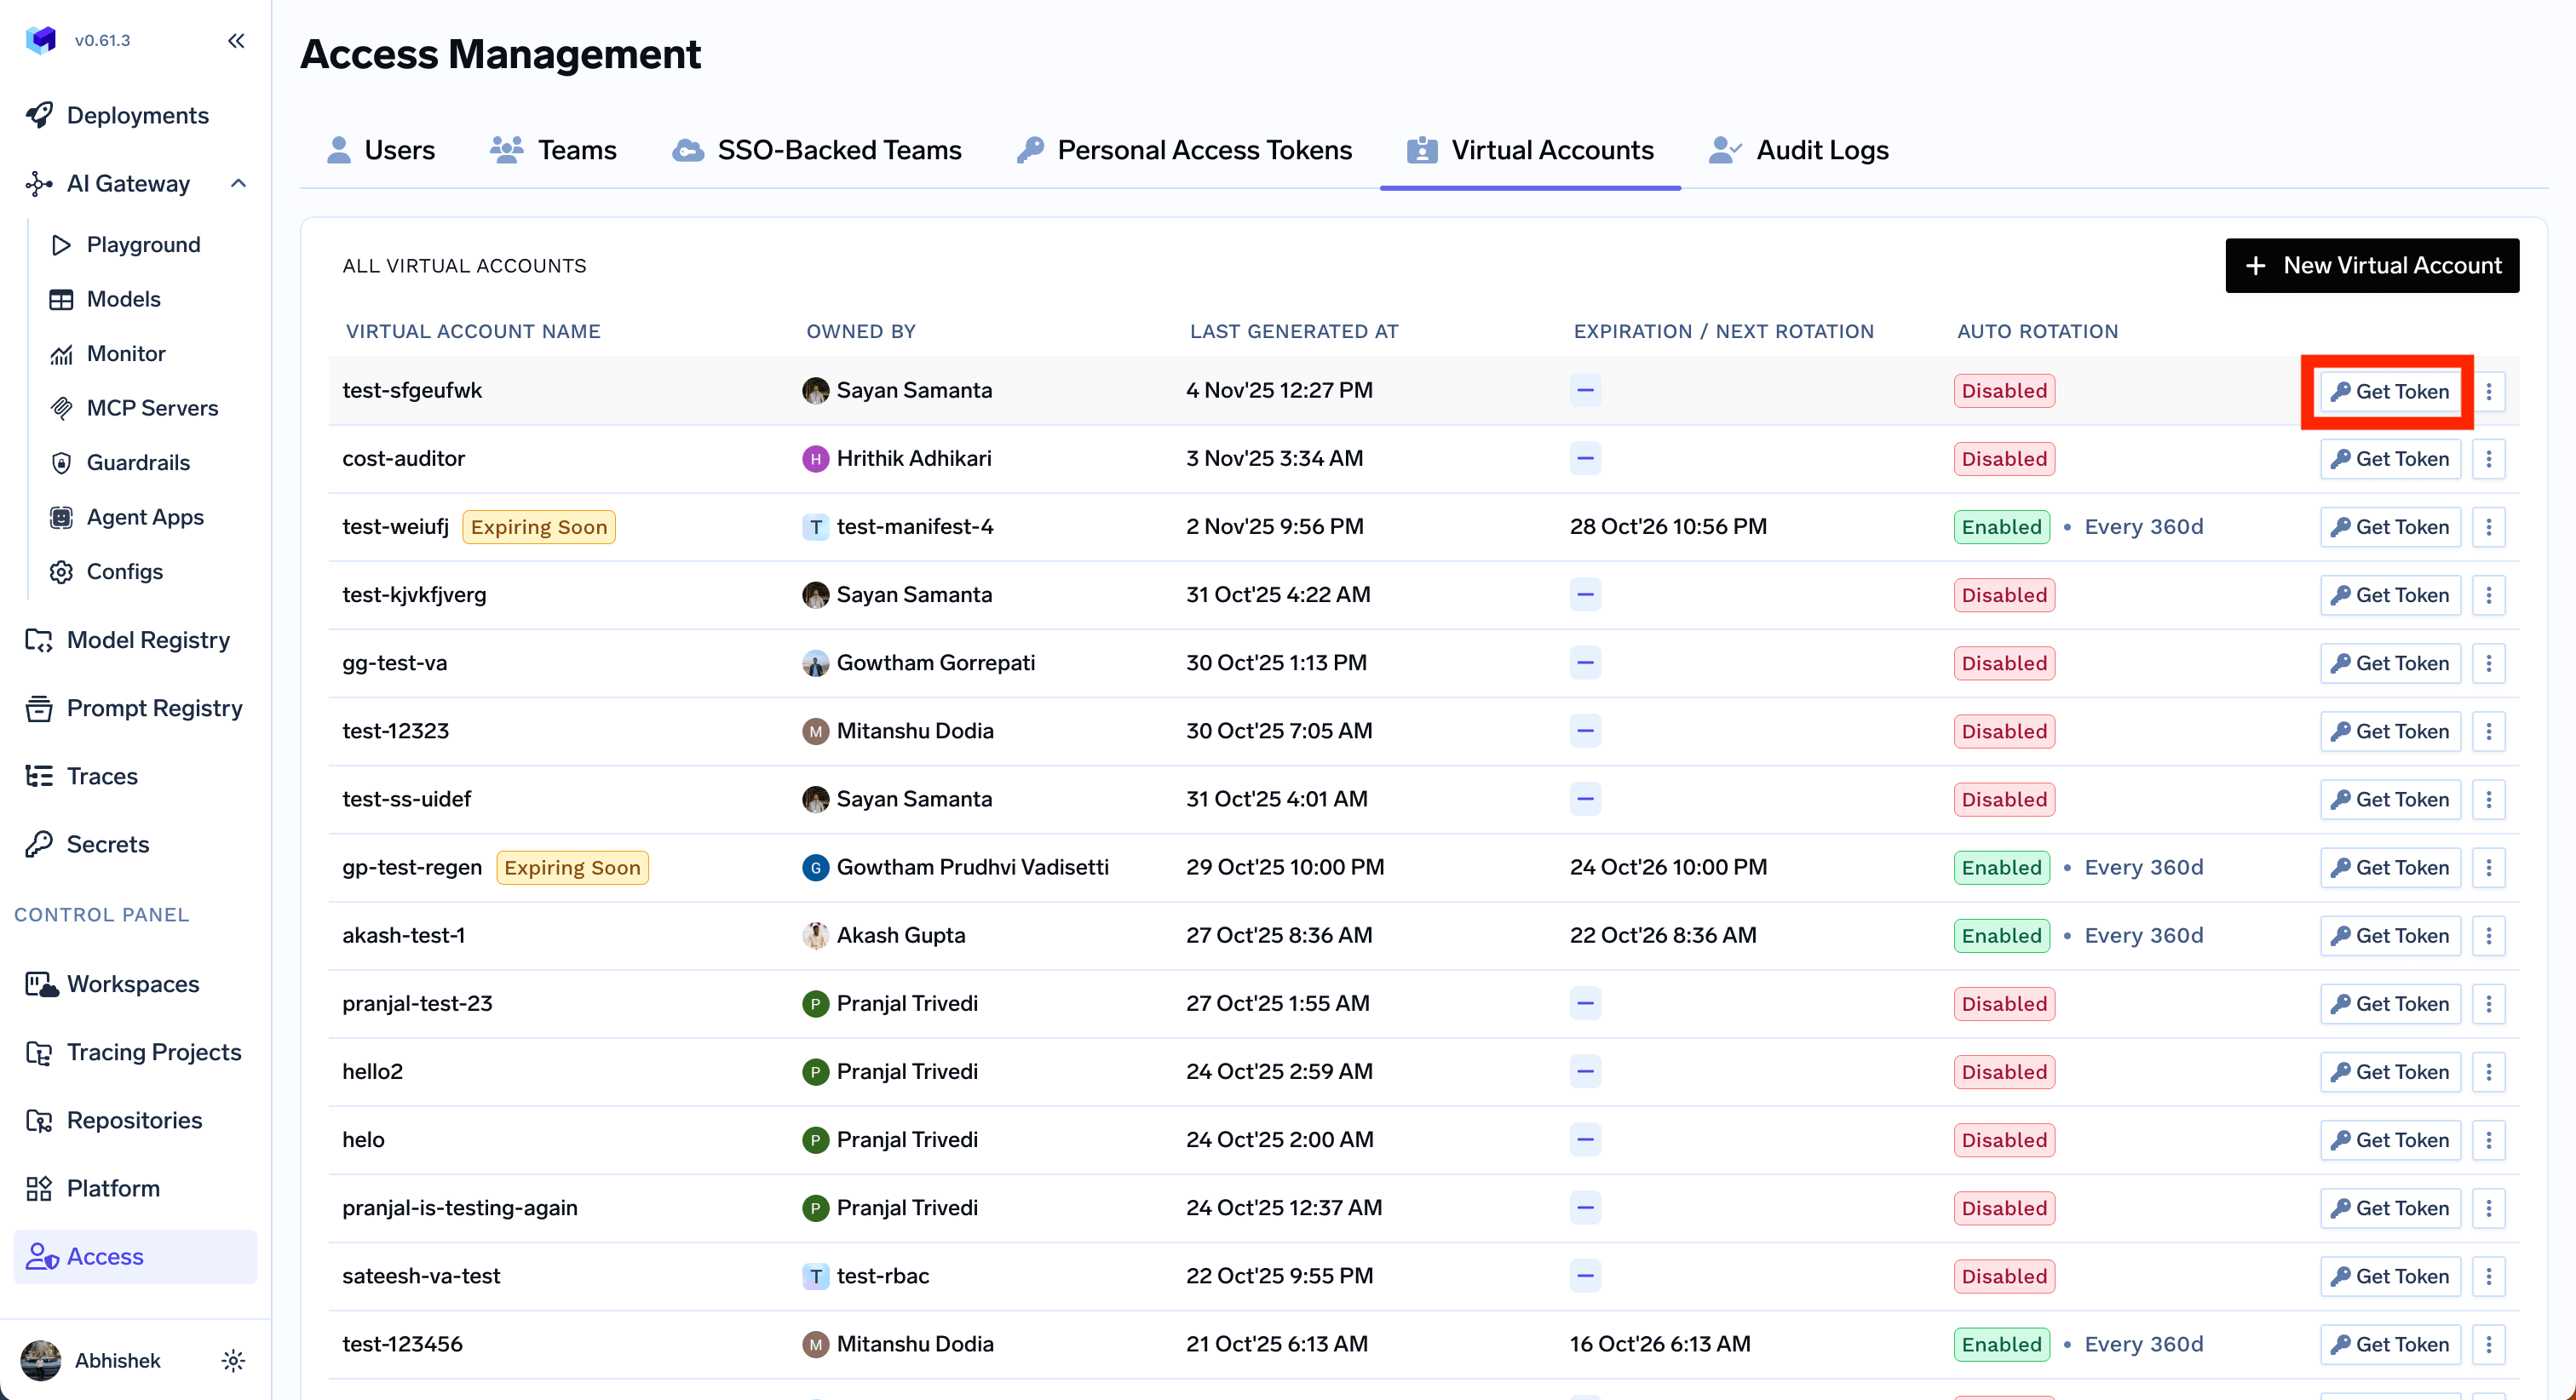The height and width of the screenshot is (1400, 2576).
Task: Open Deployments via rocket icon
Action: coord(40,115)
